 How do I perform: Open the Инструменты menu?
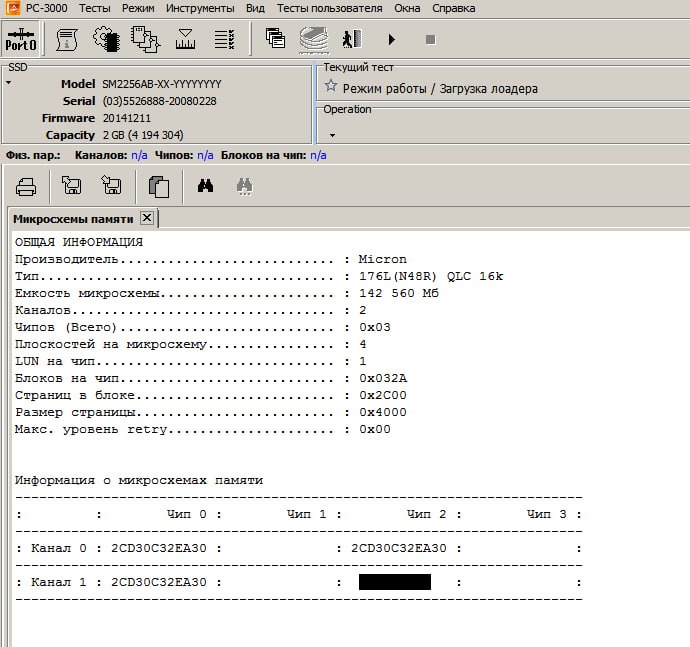[x=200, y=8]
